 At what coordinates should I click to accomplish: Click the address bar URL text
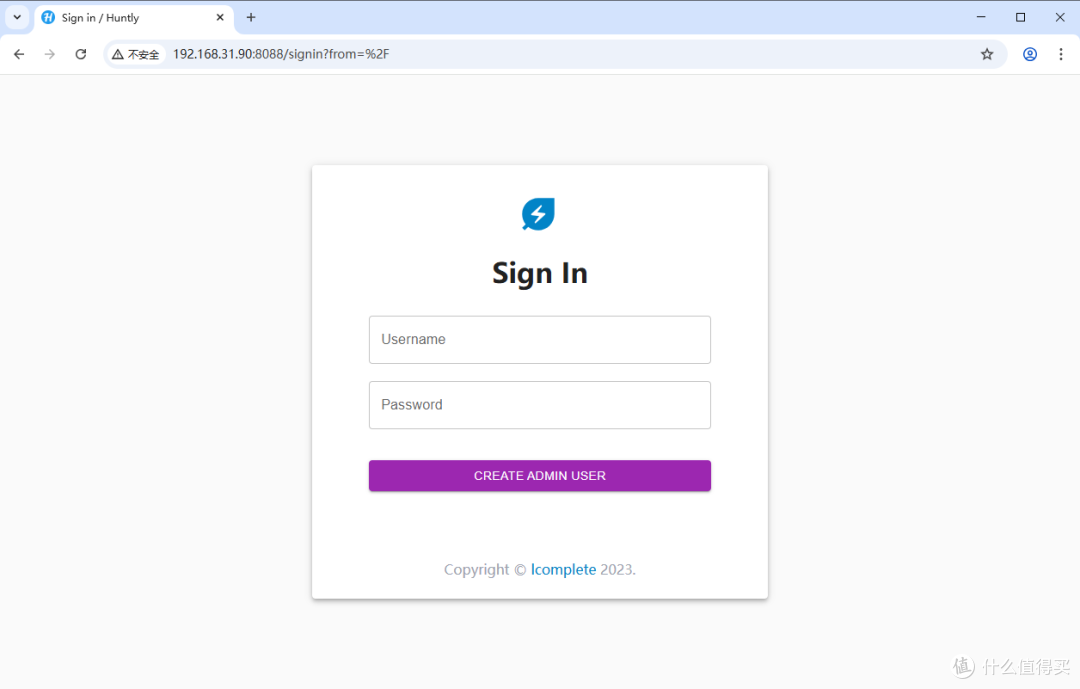coord(281,54)
